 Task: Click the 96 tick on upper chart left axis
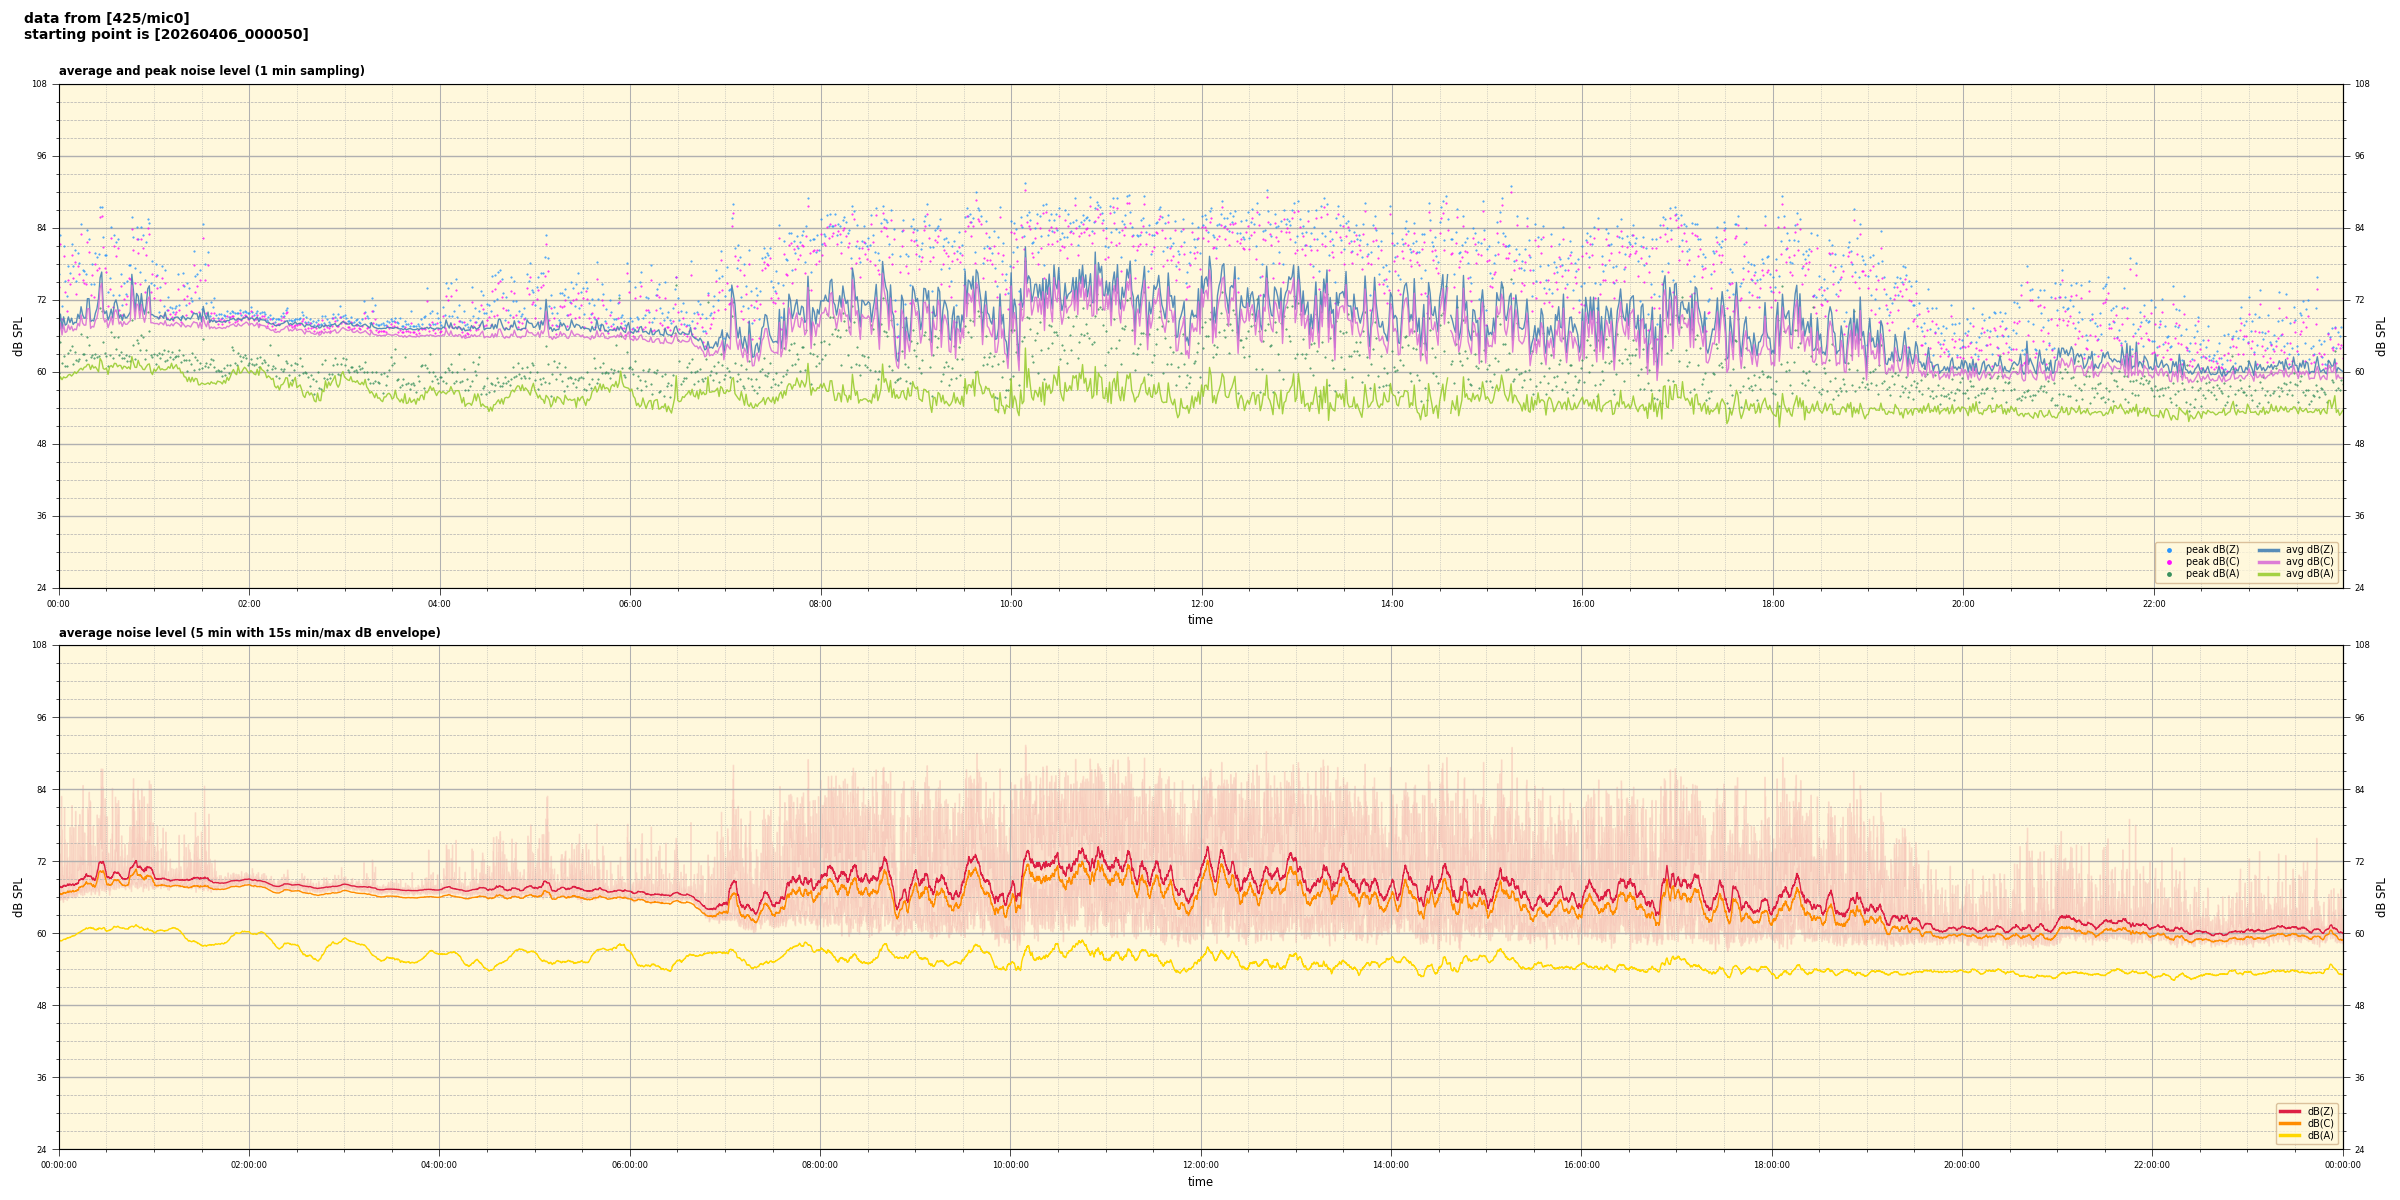click(x=40, y=156)
